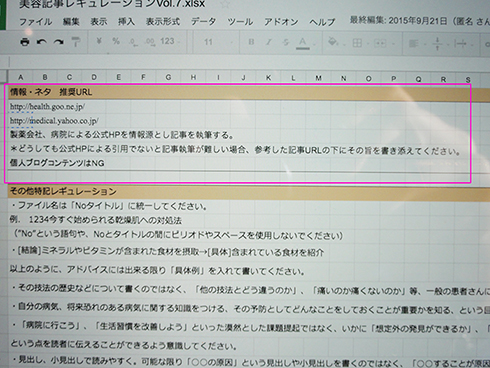This screenshot has height=368, width=490.
Task: Open the 123 more number formats dropdown
Action: click(170, 41)
